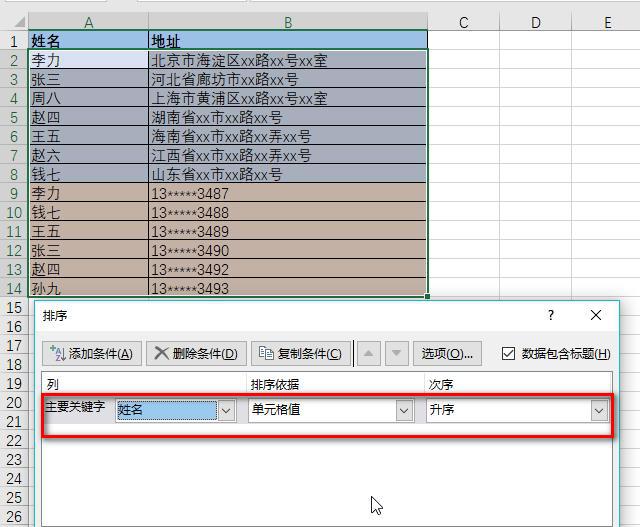Click cell 湖南省xx市xx路xx号
The width and height of the screenshot is (640, 527).
tap(288, 117)
